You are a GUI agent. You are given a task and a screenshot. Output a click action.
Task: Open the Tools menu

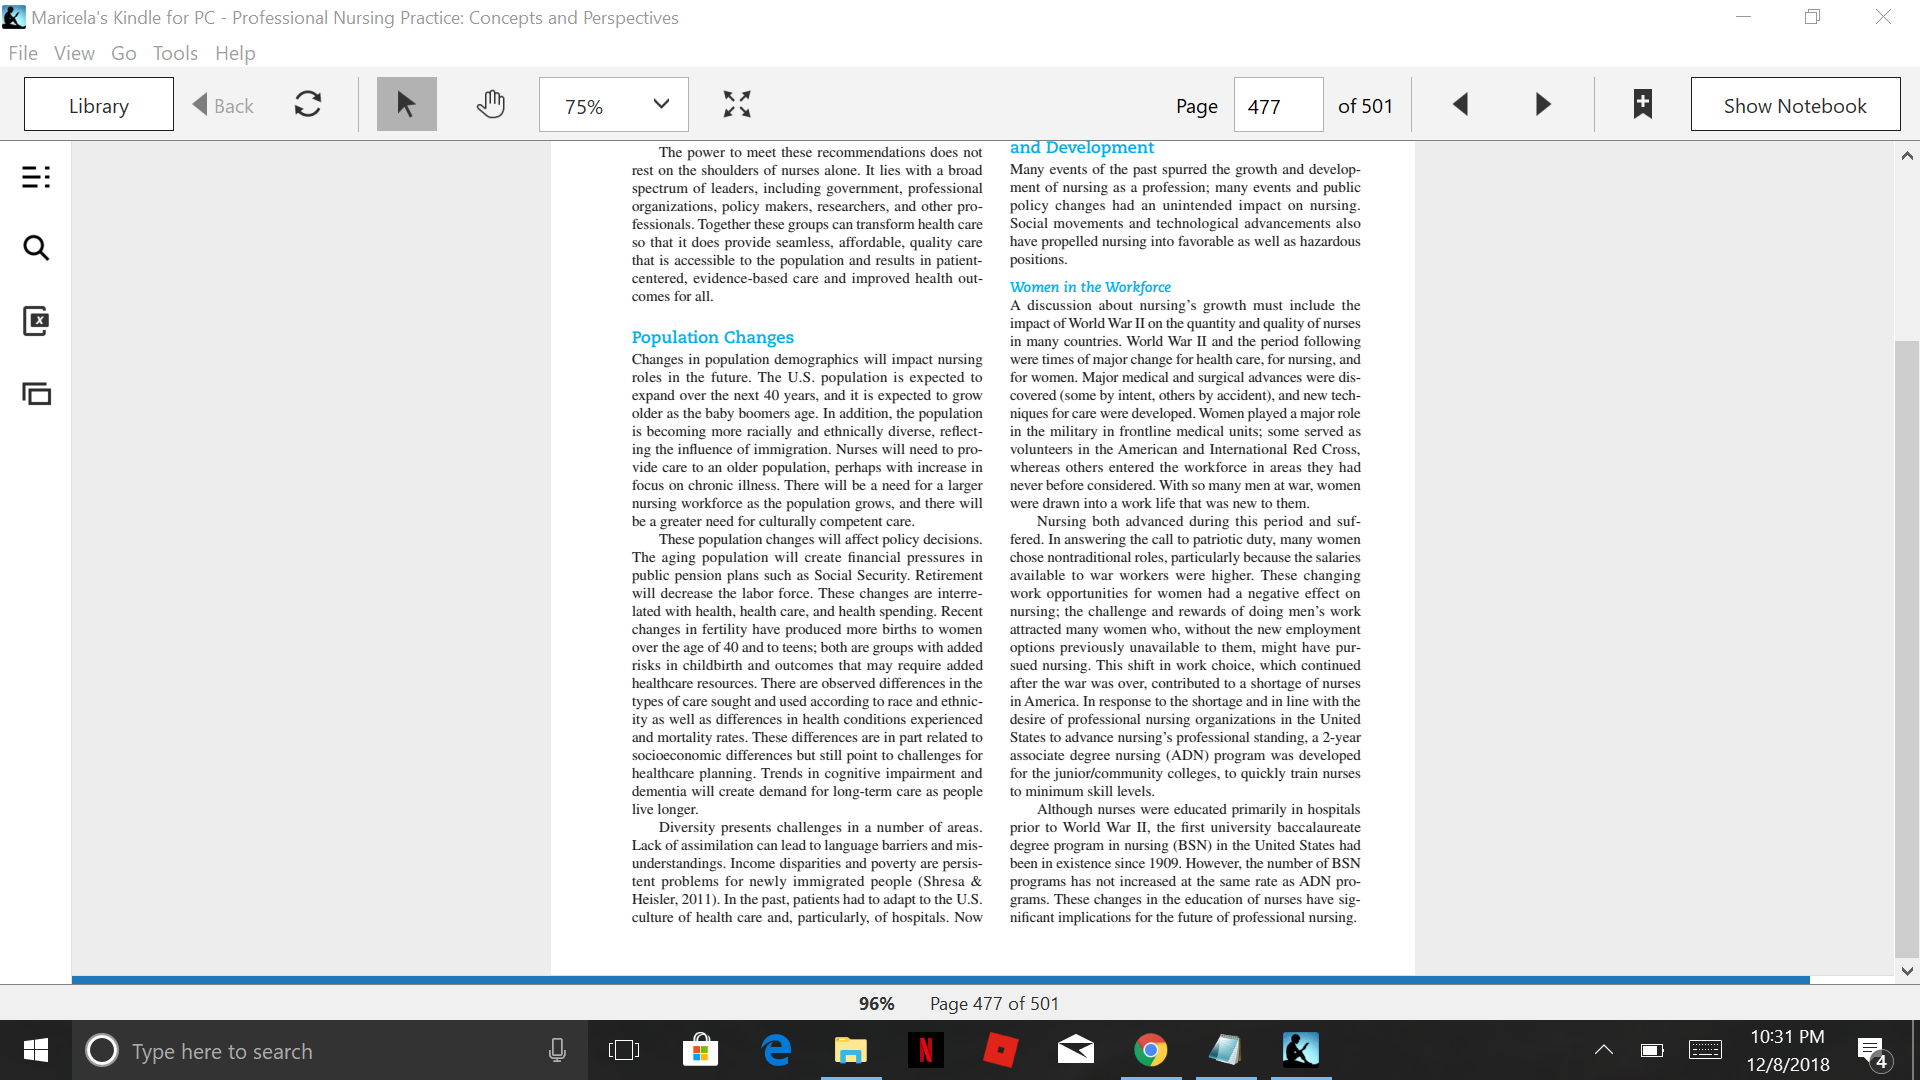pyautogui.click(x=175, y=53)
